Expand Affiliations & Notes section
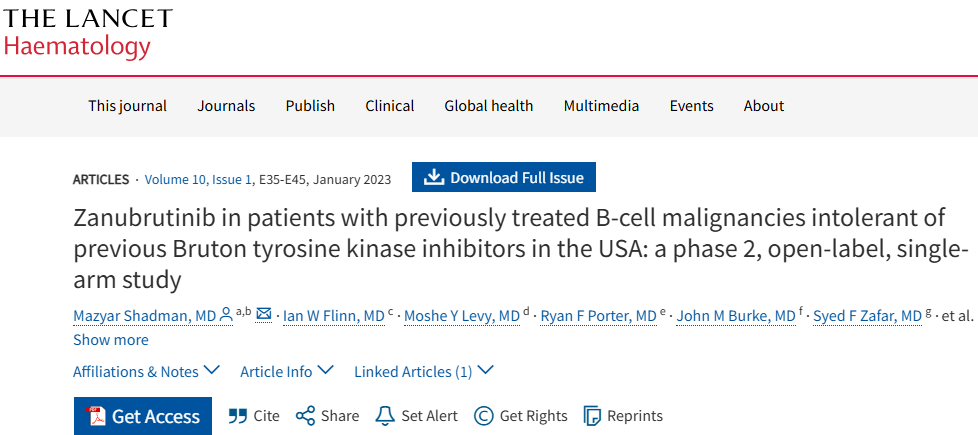 pos(146,371)
